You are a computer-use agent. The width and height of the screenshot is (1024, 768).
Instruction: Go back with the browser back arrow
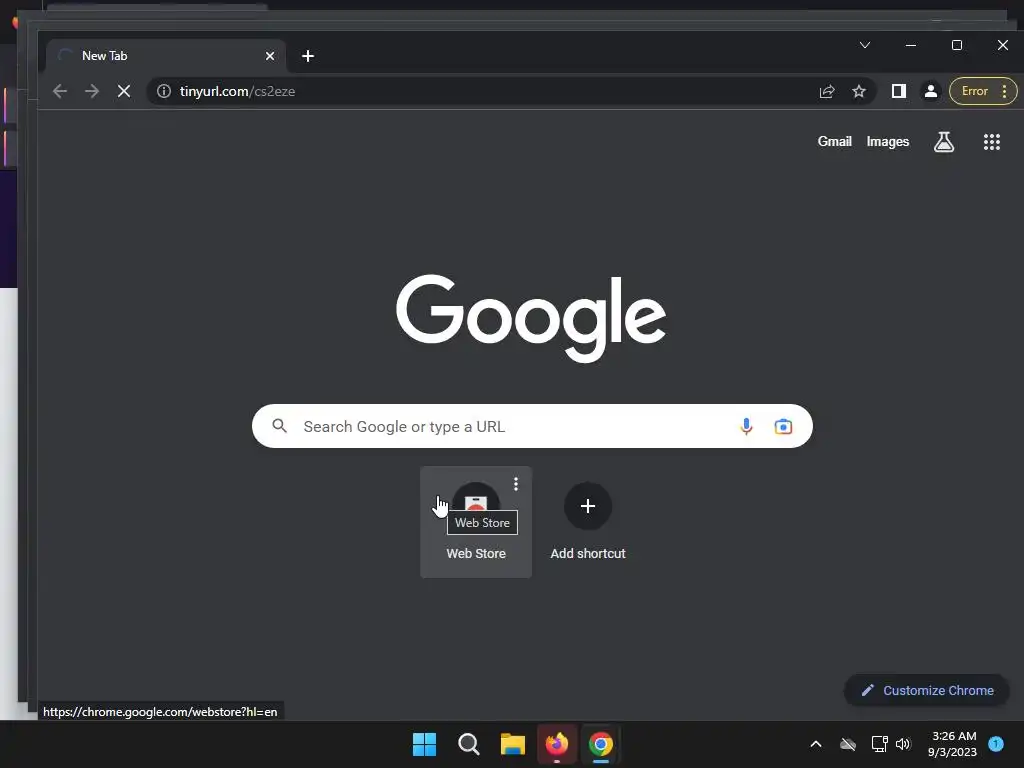click(x=59, y=91)
